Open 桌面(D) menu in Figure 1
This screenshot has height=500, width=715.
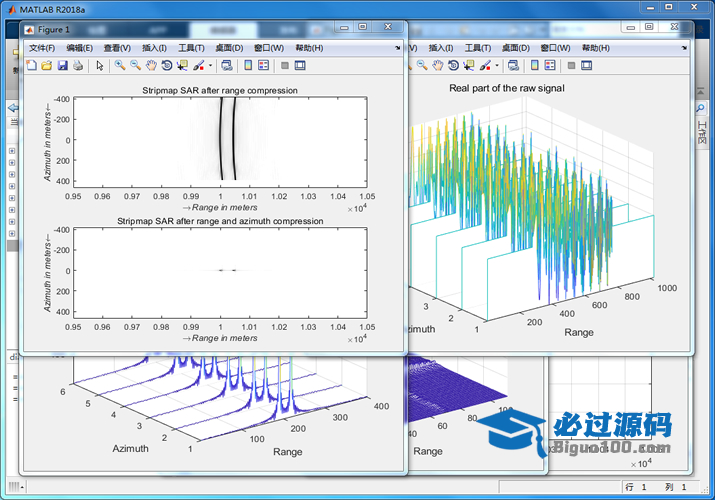[x=229, y=48]
